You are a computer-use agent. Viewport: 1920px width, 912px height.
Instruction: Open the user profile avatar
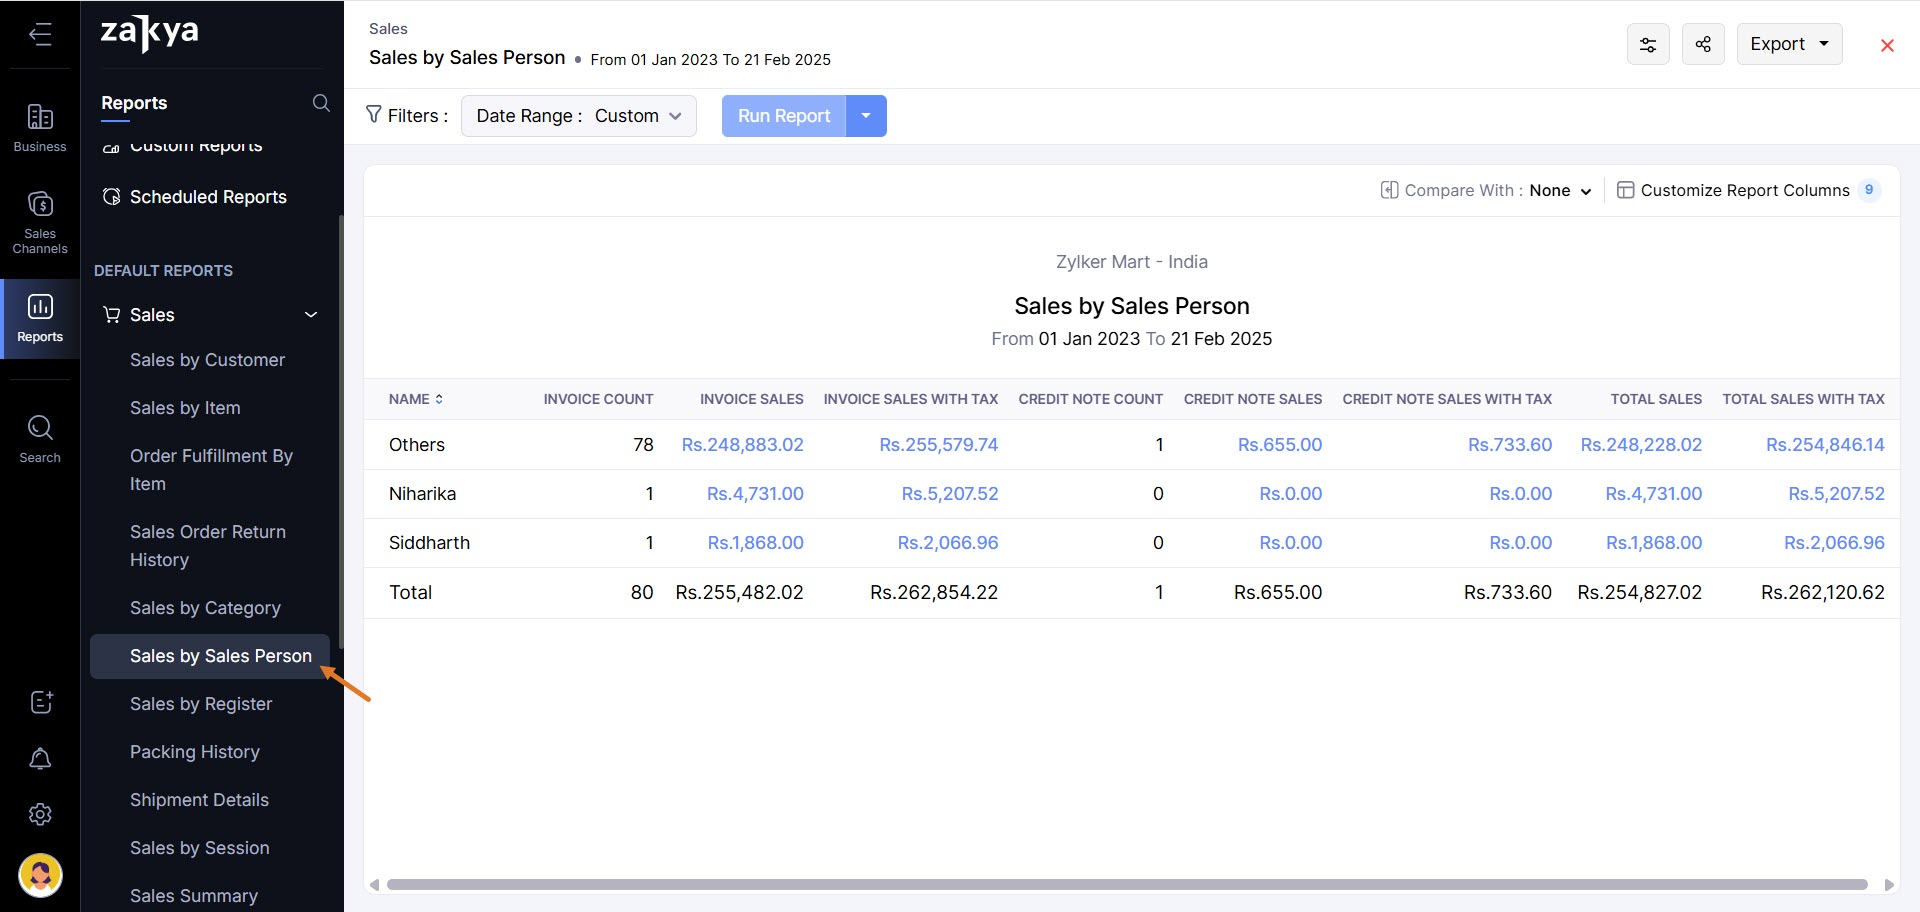[x=40, y=875]
